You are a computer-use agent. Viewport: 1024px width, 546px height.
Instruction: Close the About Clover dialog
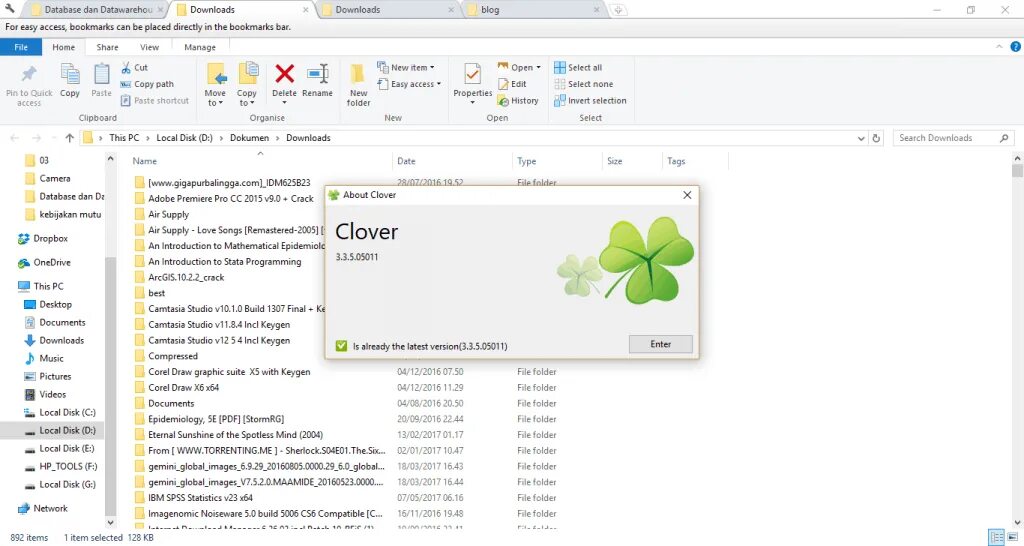(687, 195)
